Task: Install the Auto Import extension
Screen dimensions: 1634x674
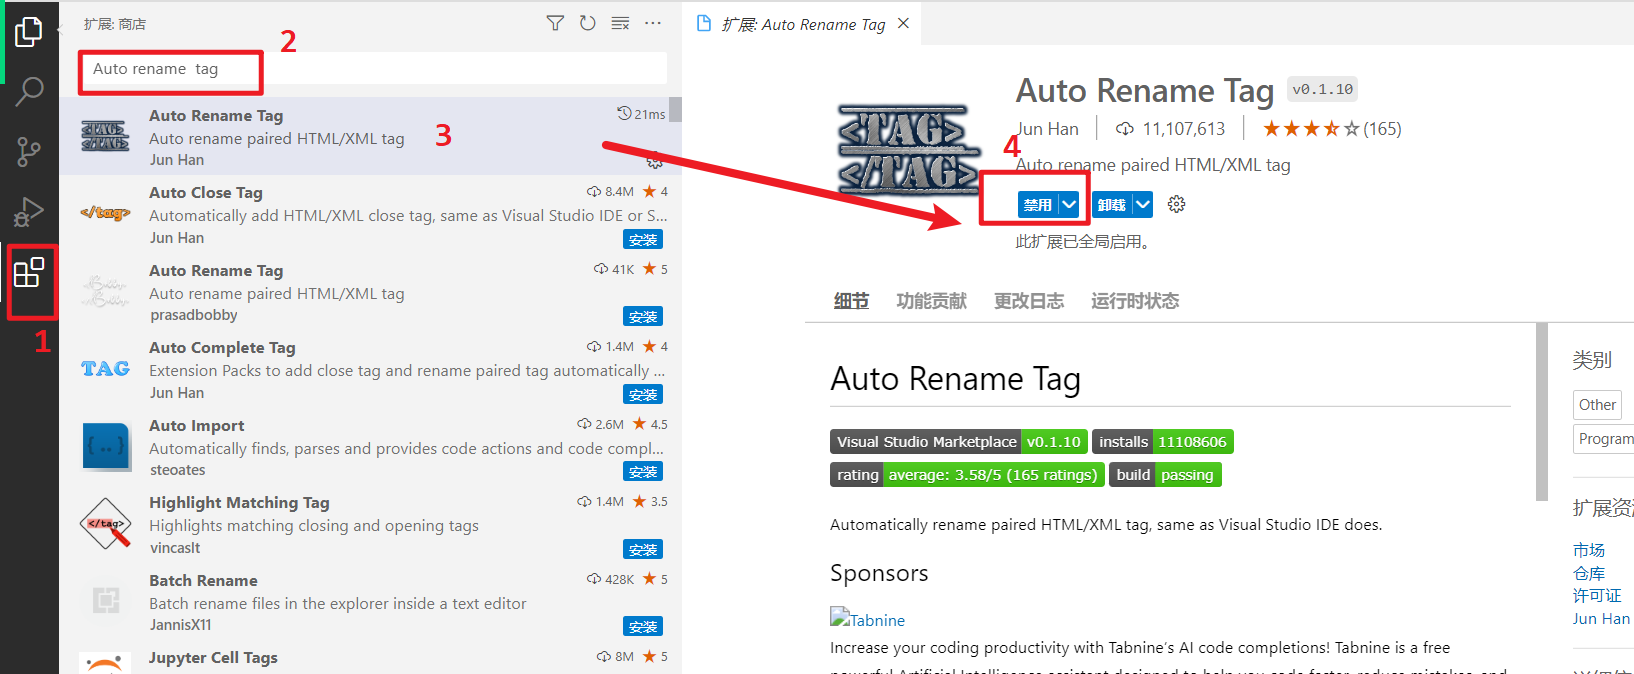Action: tap(643, 472)
